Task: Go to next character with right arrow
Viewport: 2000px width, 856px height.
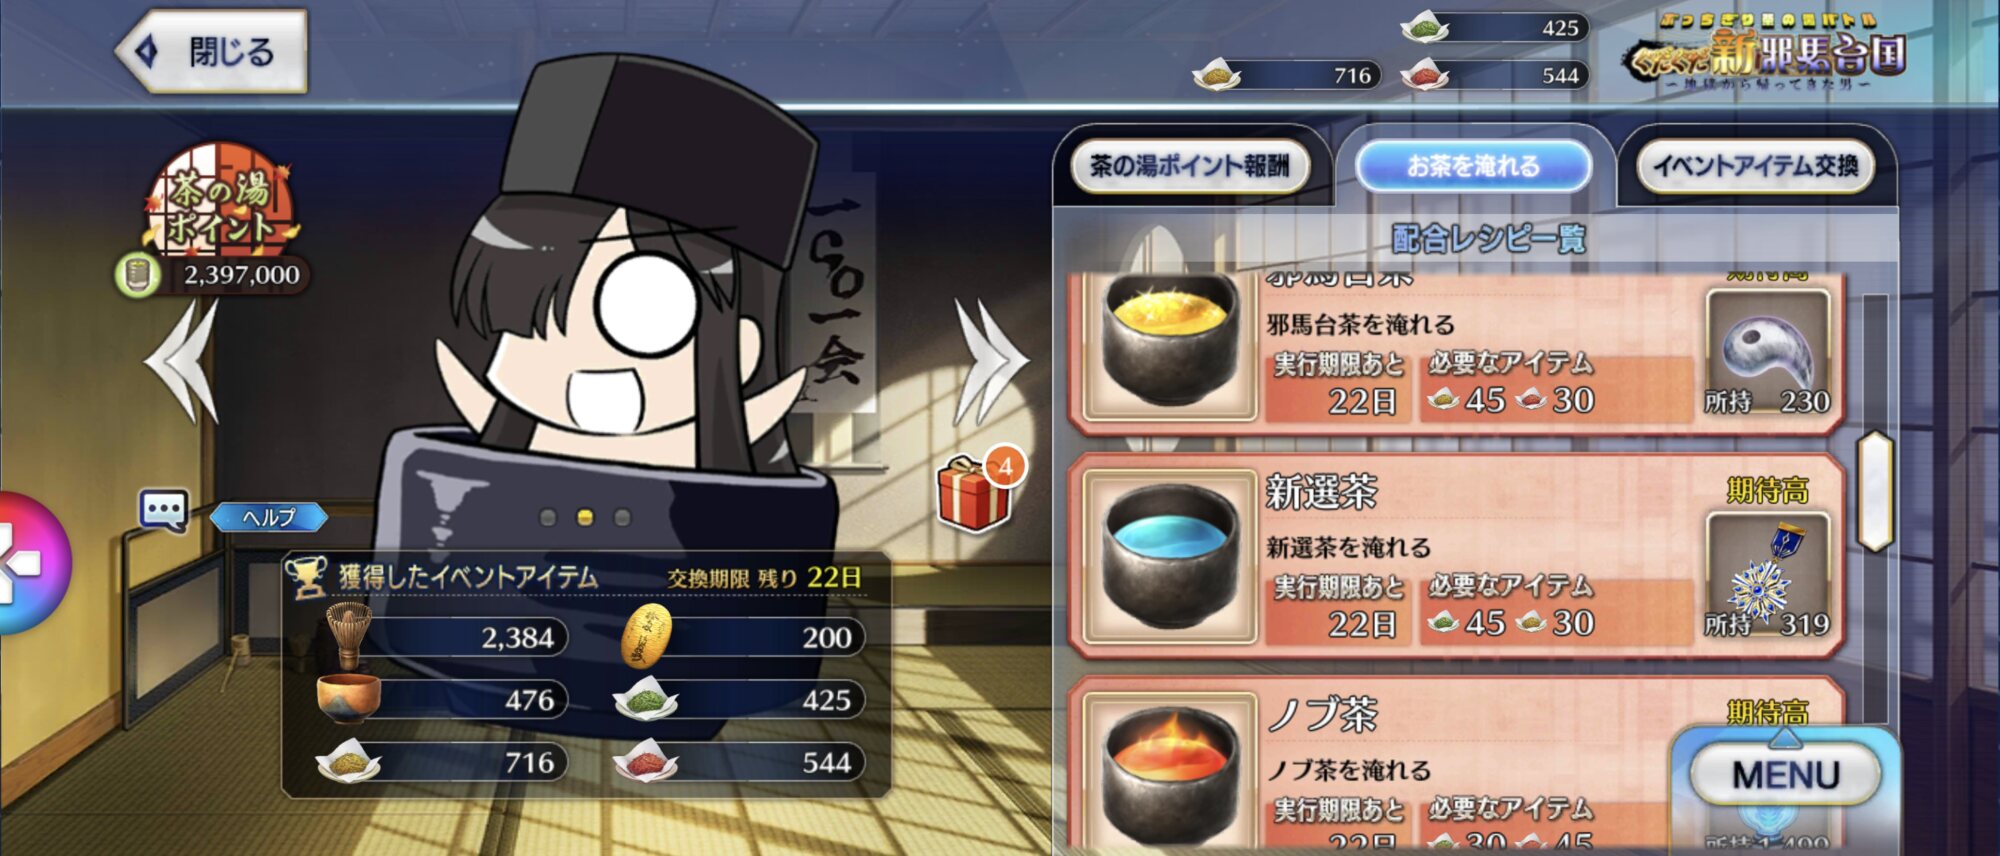Action: 989,362
